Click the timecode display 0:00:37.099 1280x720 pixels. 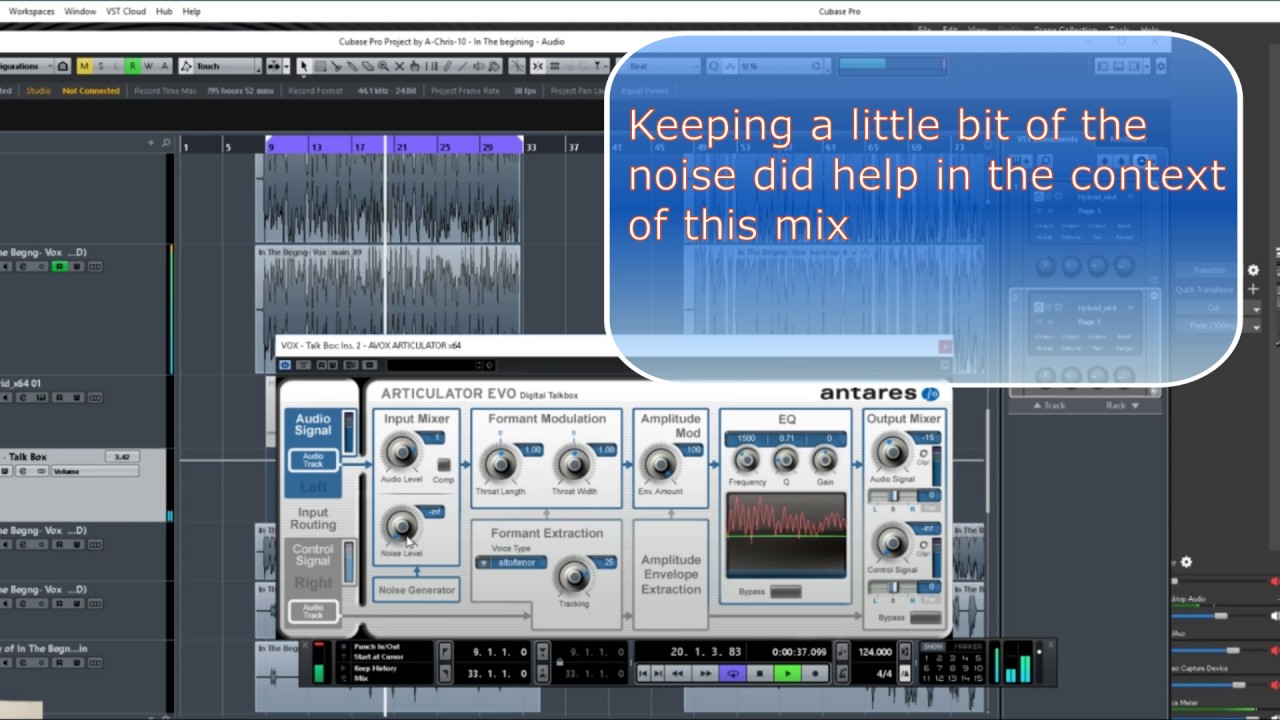point(800,652)
